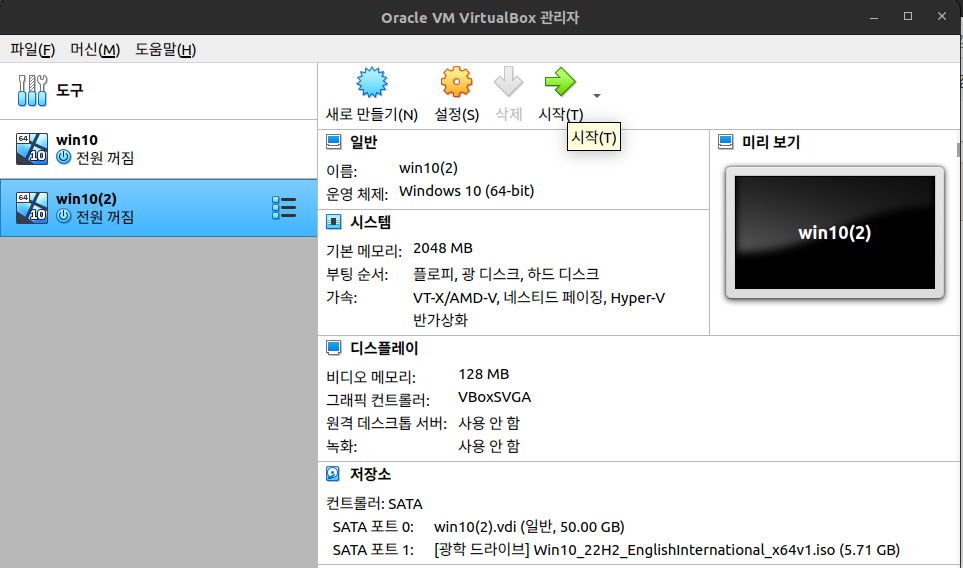Open win10(2) machine tools list menu icon
The height and width of the screenshot is (568, 963).
point(284,208)
